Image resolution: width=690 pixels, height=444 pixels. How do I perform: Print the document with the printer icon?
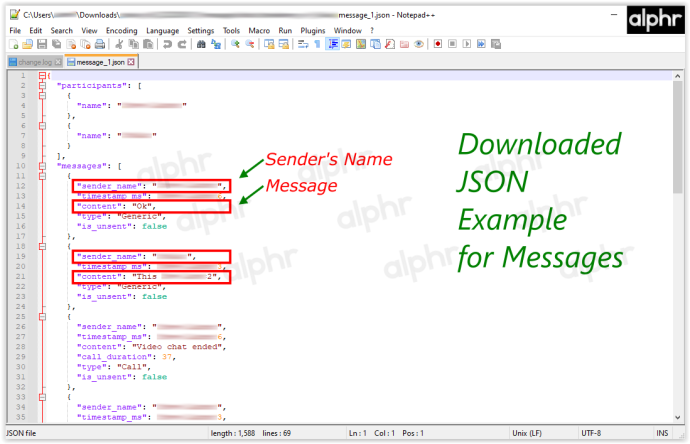(x=100, y=44)
